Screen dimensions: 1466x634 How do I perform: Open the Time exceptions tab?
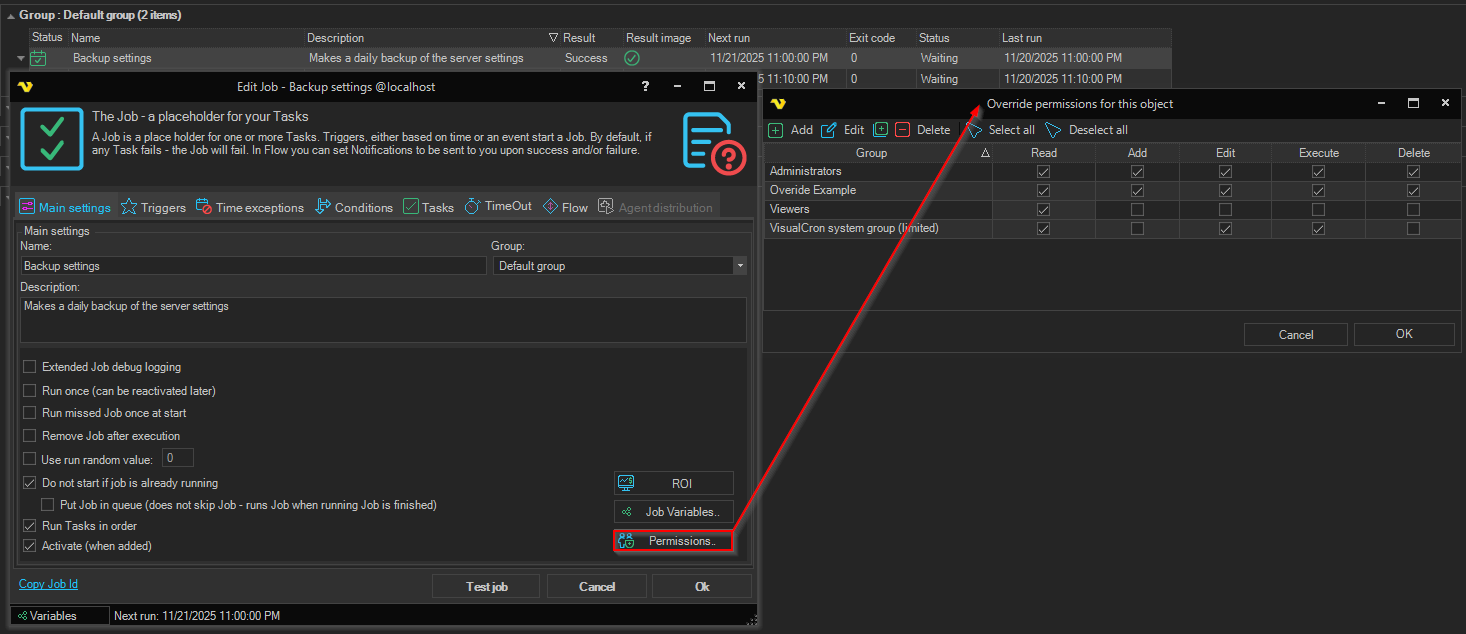(x=249, y=207)
